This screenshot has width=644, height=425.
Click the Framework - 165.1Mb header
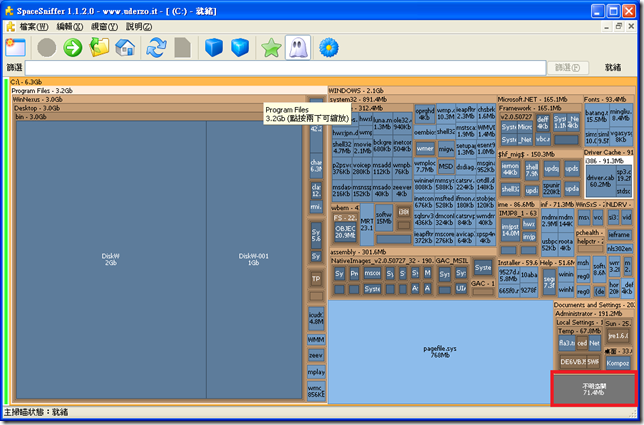tap(539, 108)
